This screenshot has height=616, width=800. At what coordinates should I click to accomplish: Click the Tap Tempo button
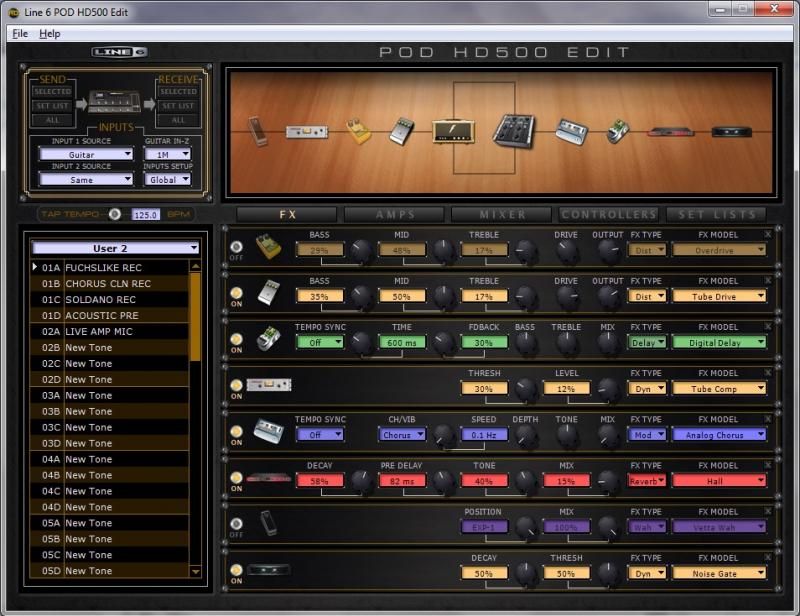(x=115, y=214)
